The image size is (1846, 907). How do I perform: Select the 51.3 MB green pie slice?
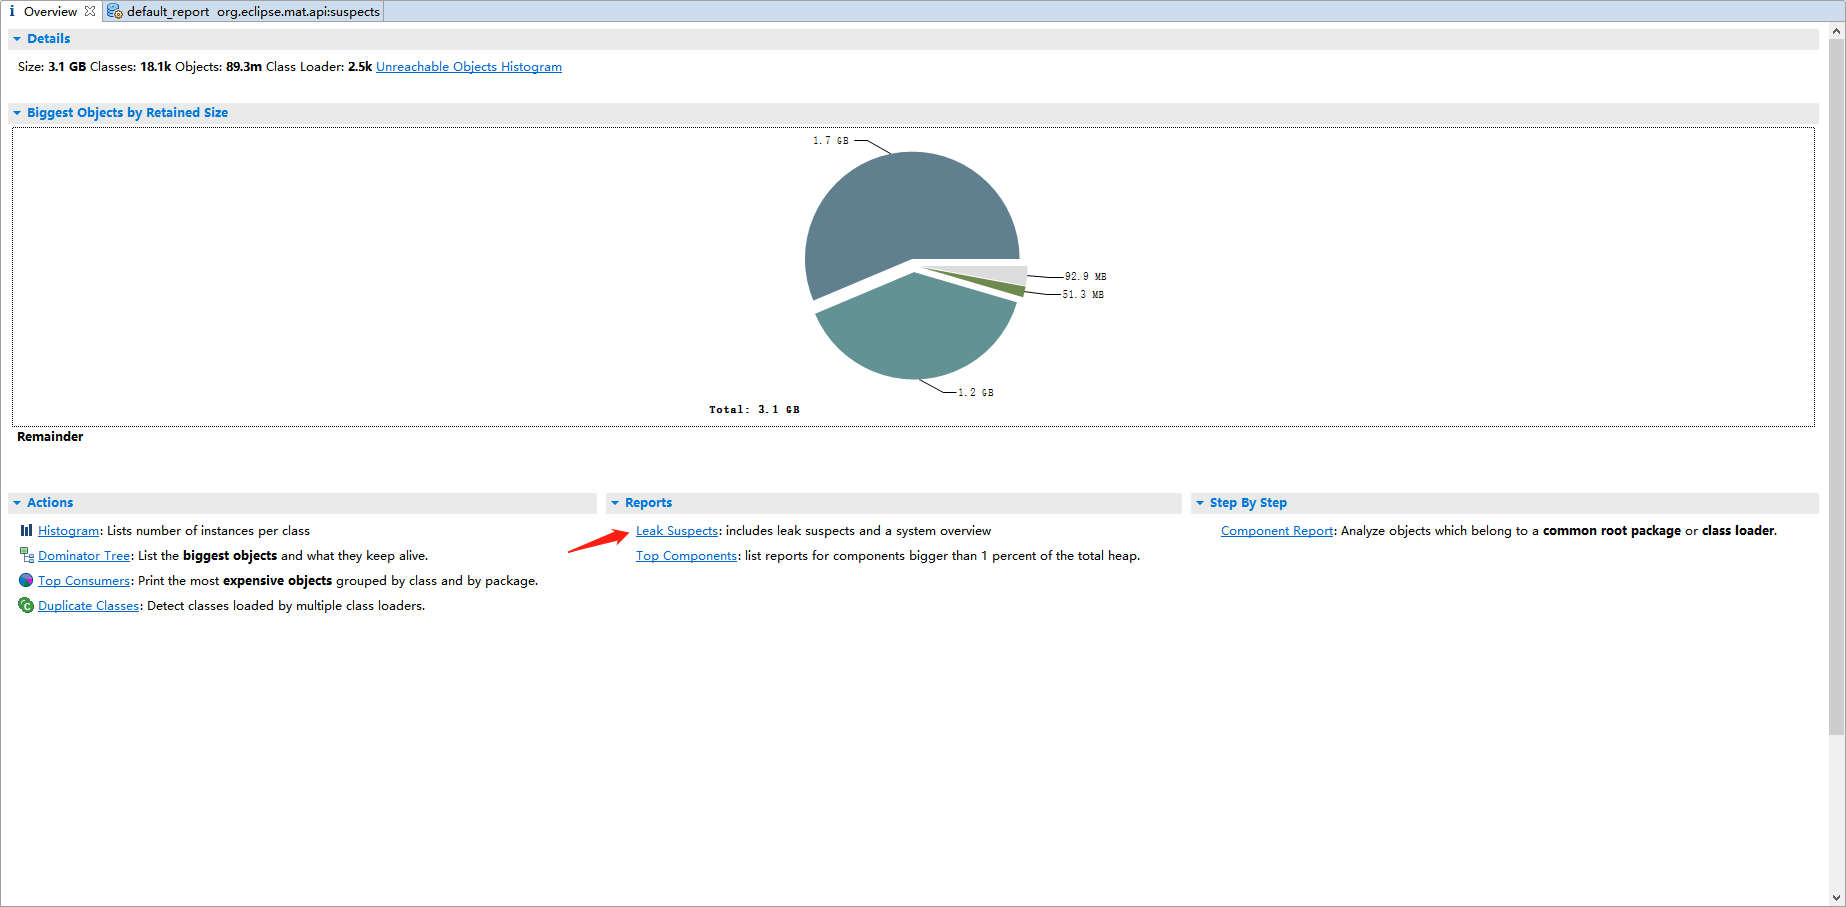click(x=1005, y=289)
